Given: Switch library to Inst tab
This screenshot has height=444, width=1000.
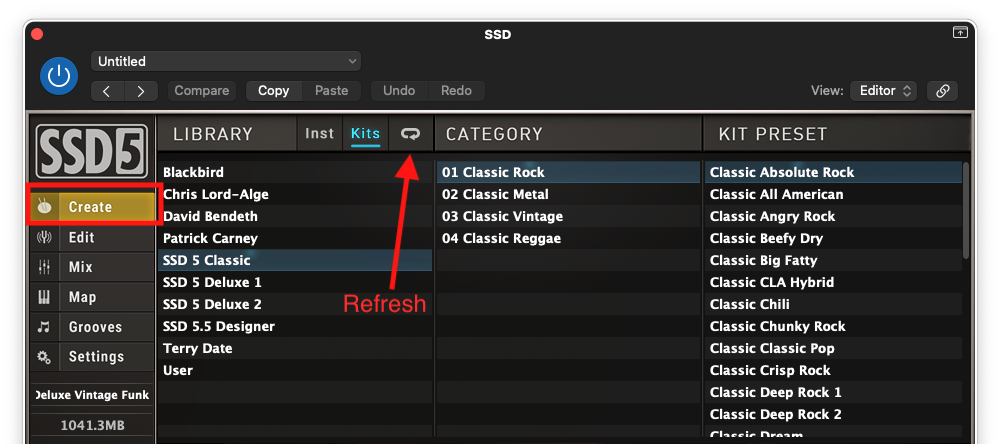Looking at the screenshot, I should pos(320,134).
